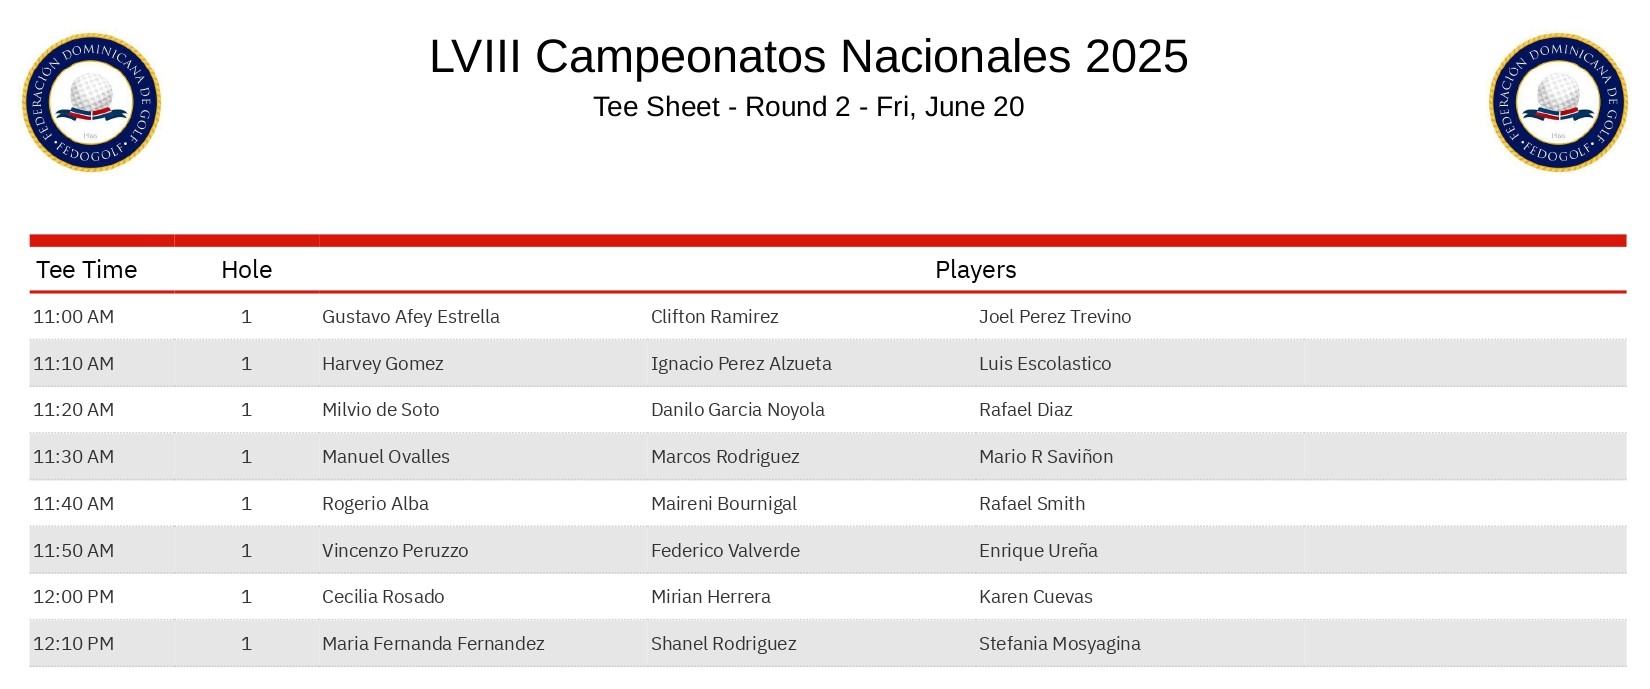Click player Mario R Saviñon
Screen dimensions: 1650x689
1045,457
